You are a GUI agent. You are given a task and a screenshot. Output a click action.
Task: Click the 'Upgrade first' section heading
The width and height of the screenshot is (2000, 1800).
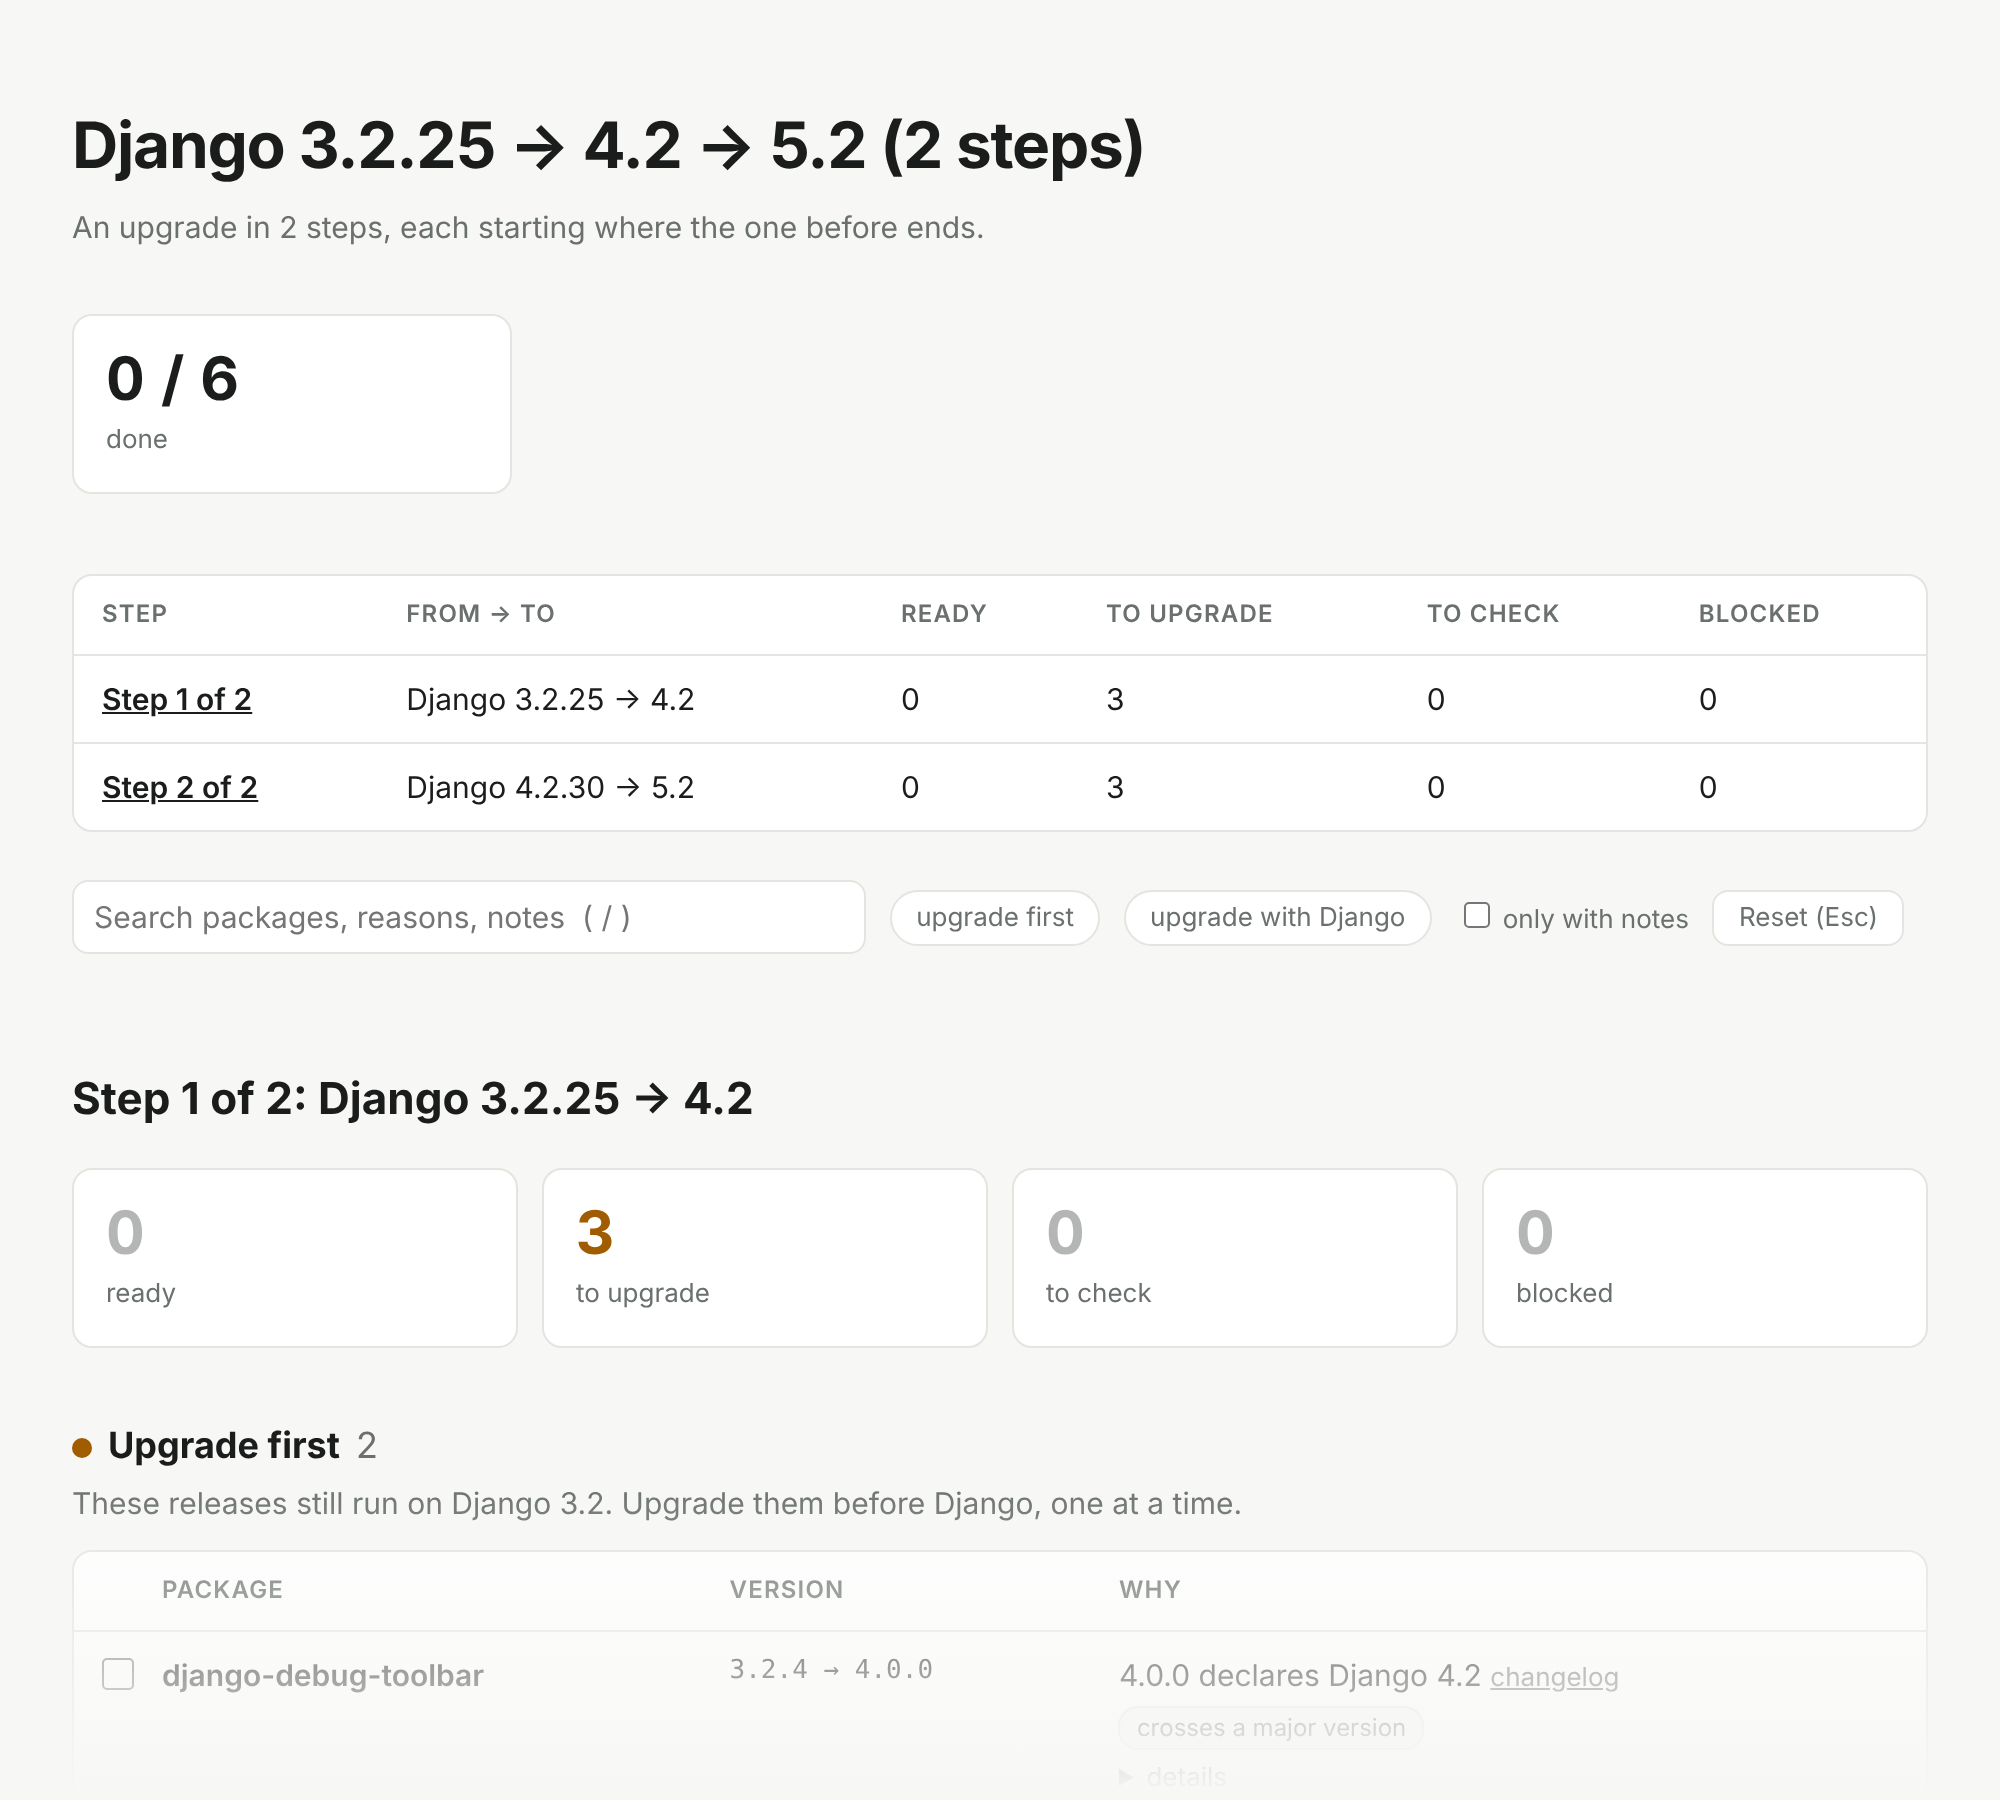(224, 1445)
